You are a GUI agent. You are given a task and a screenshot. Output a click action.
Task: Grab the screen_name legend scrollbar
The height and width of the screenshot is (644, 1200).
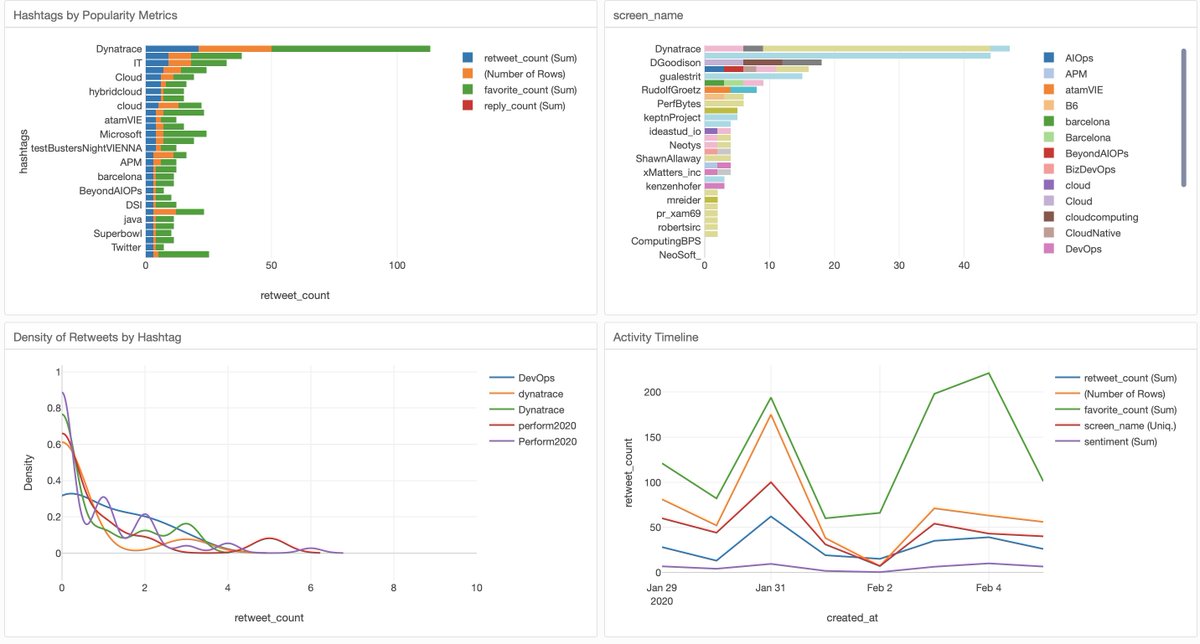tap(1184, 118)
